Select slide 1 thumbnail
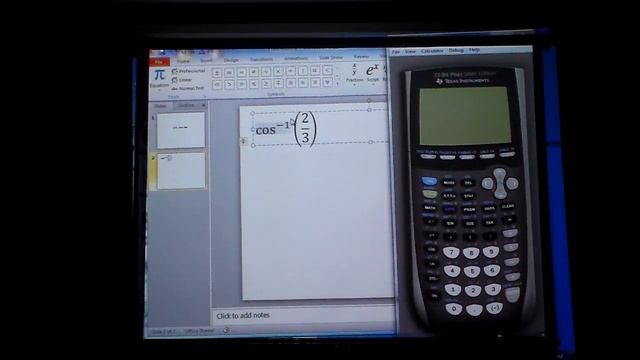This screenshot has height=360, width=640. 181,130
